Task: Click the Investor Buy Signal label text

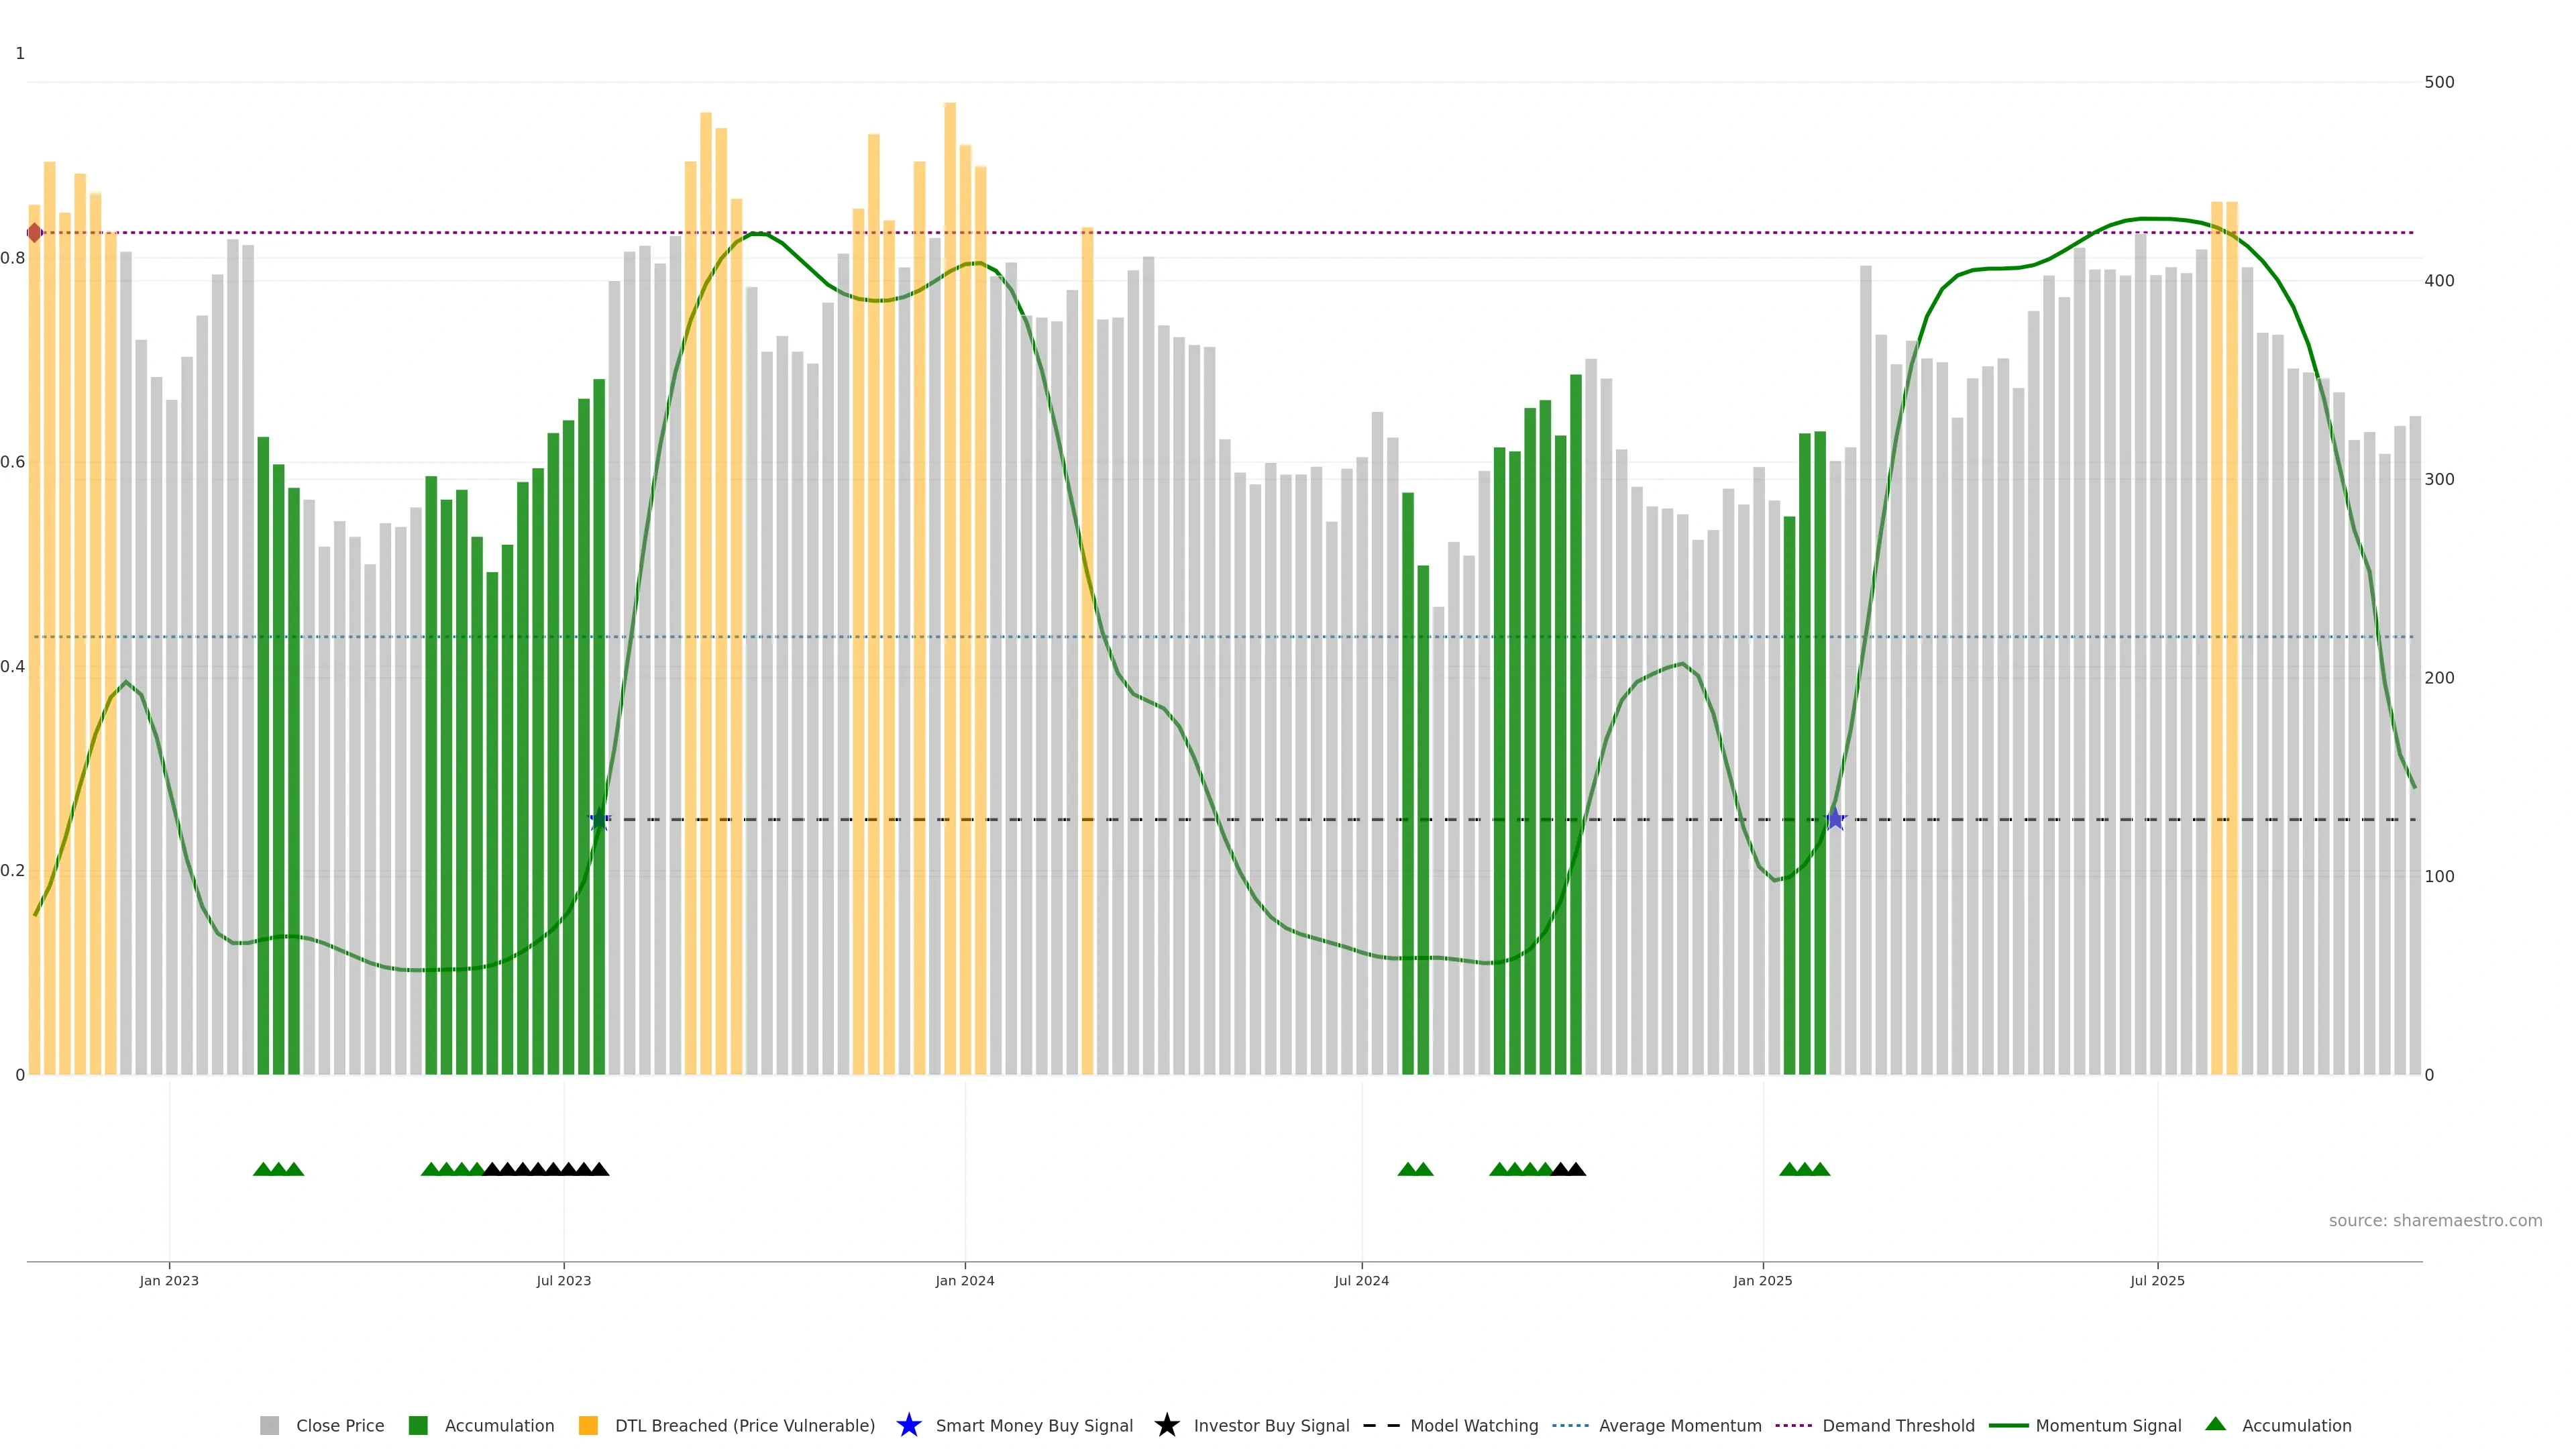Action: tap(1271, 1426)
